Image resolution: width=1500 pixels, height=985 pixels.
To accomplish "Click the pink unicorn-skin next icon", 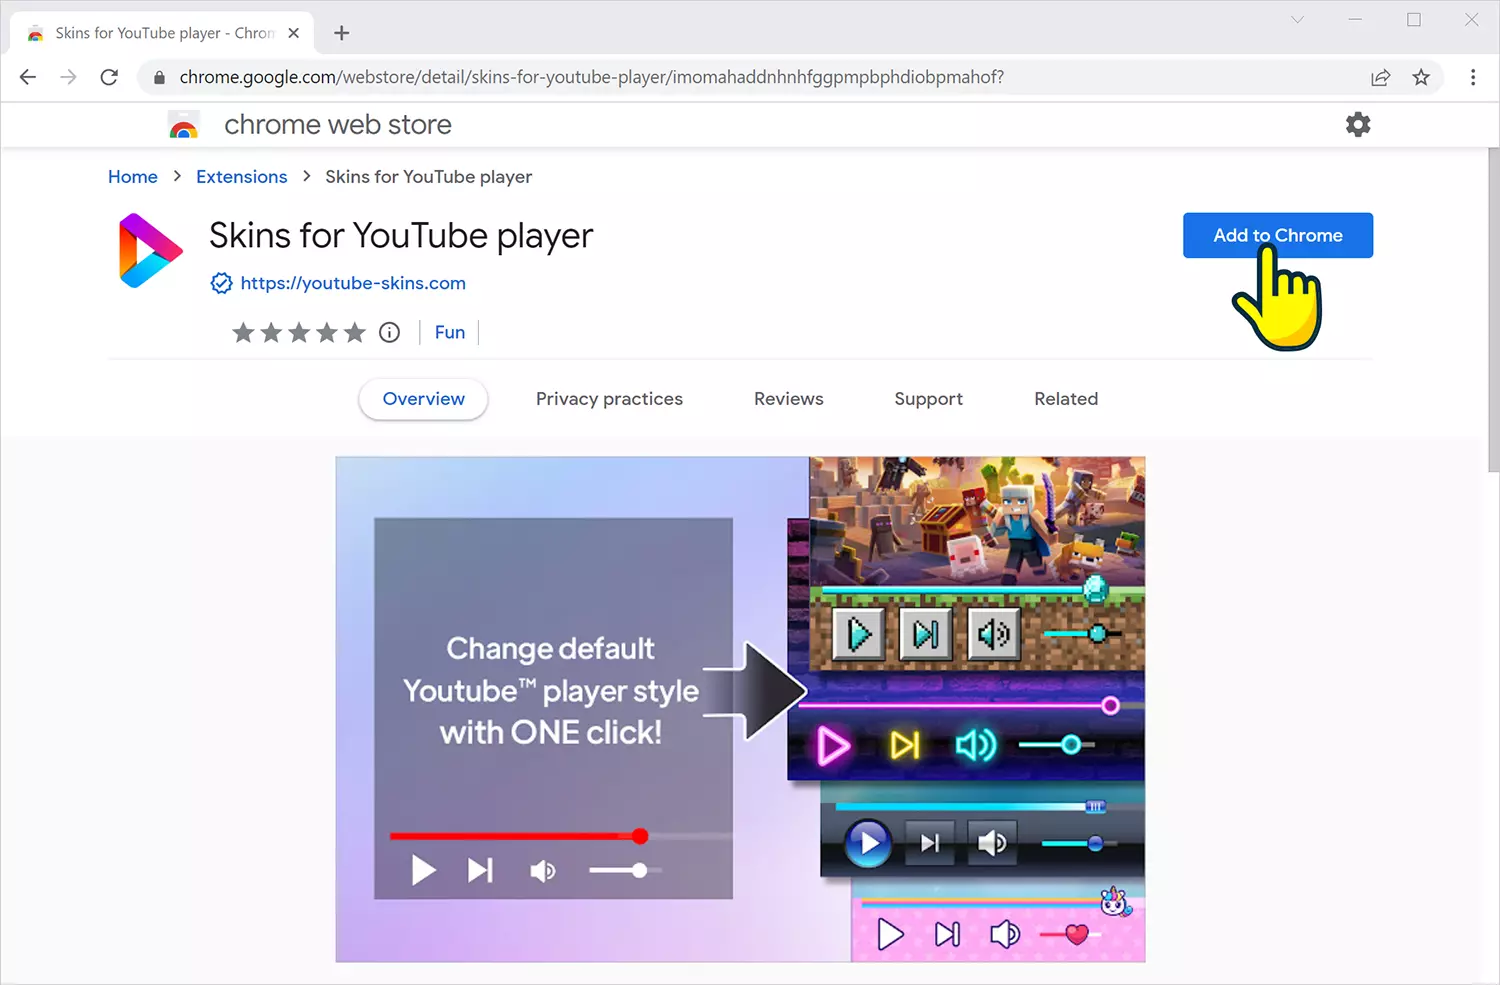I will (947, 934).
